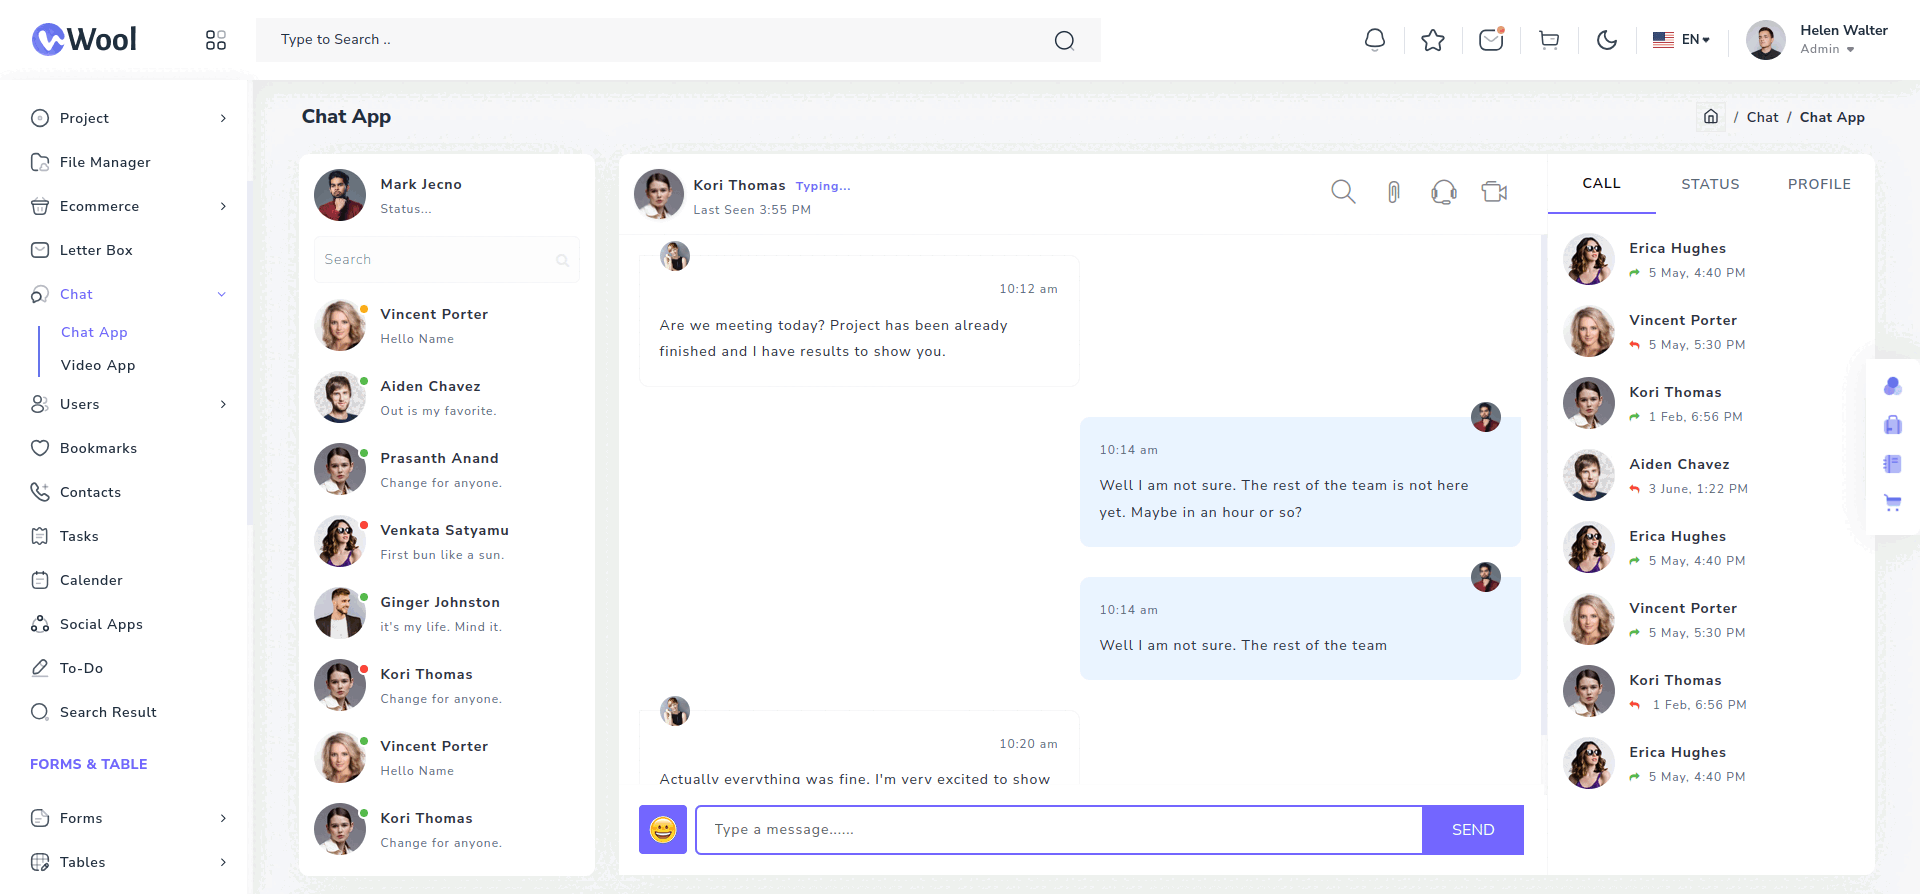Expand the Tables menu
Screen dimensions: 1920x894
click(x=128, y=862)
